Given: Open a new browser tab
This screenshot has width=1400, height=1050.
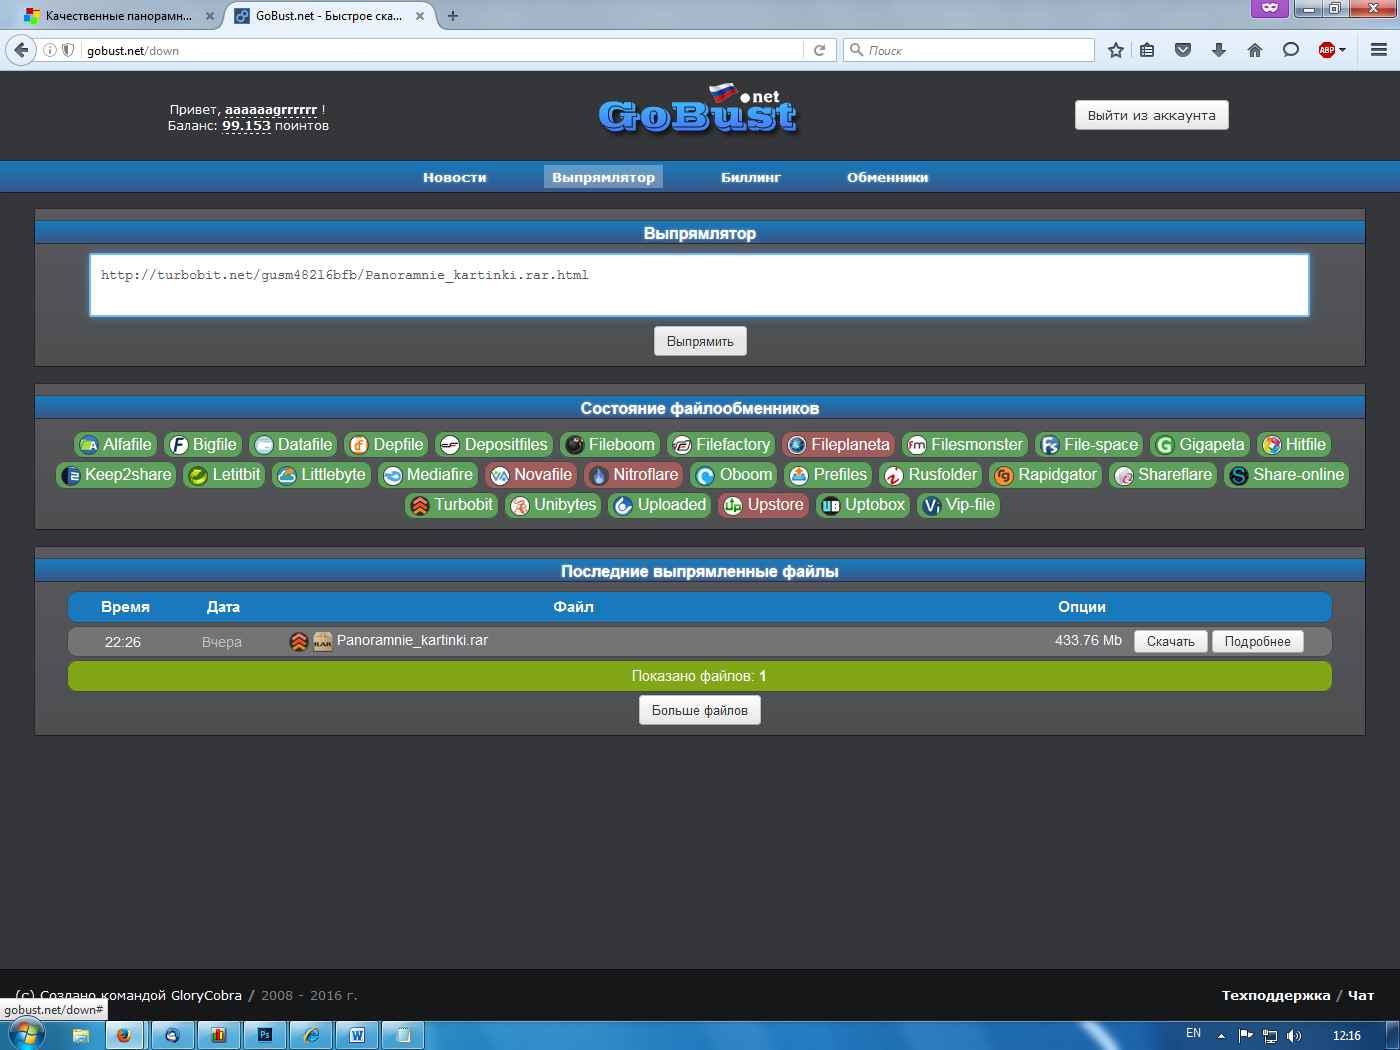Looking at the screenshot, I should pyautogui.click(x=453, y=16).
